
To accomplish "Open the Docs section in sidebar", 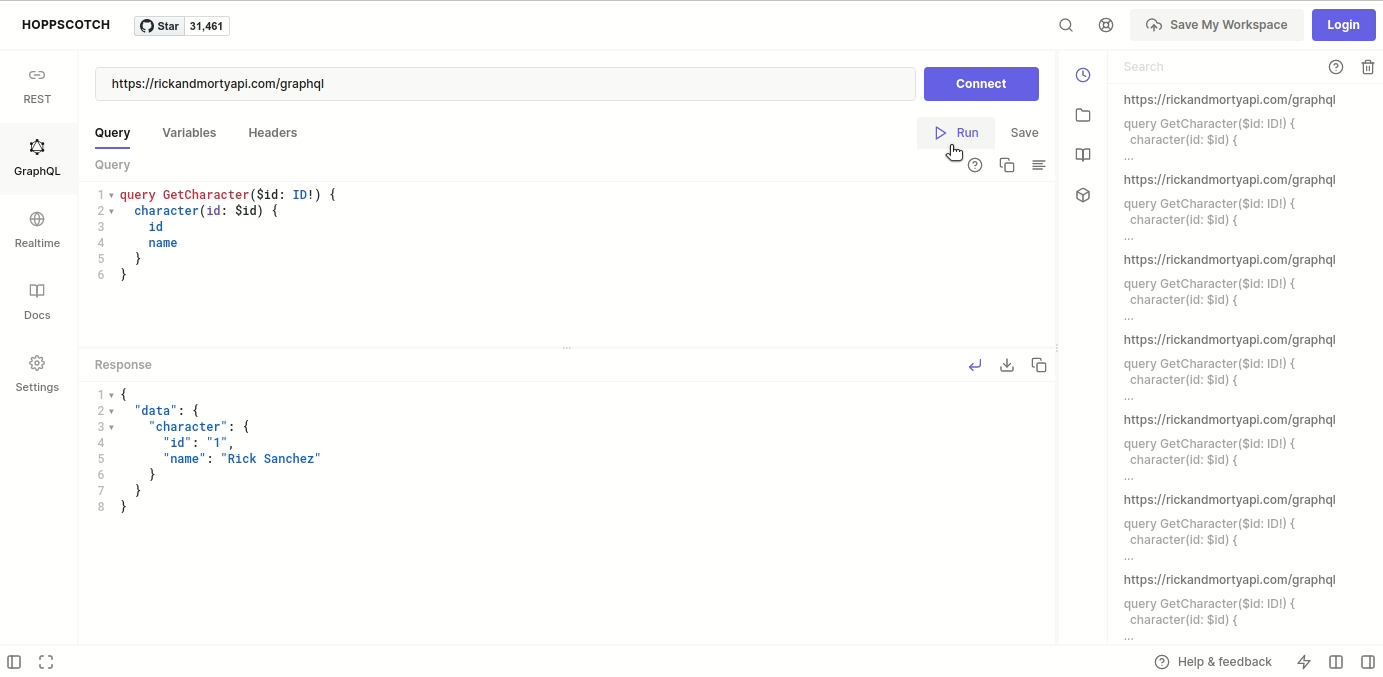I will click(37, 302).
